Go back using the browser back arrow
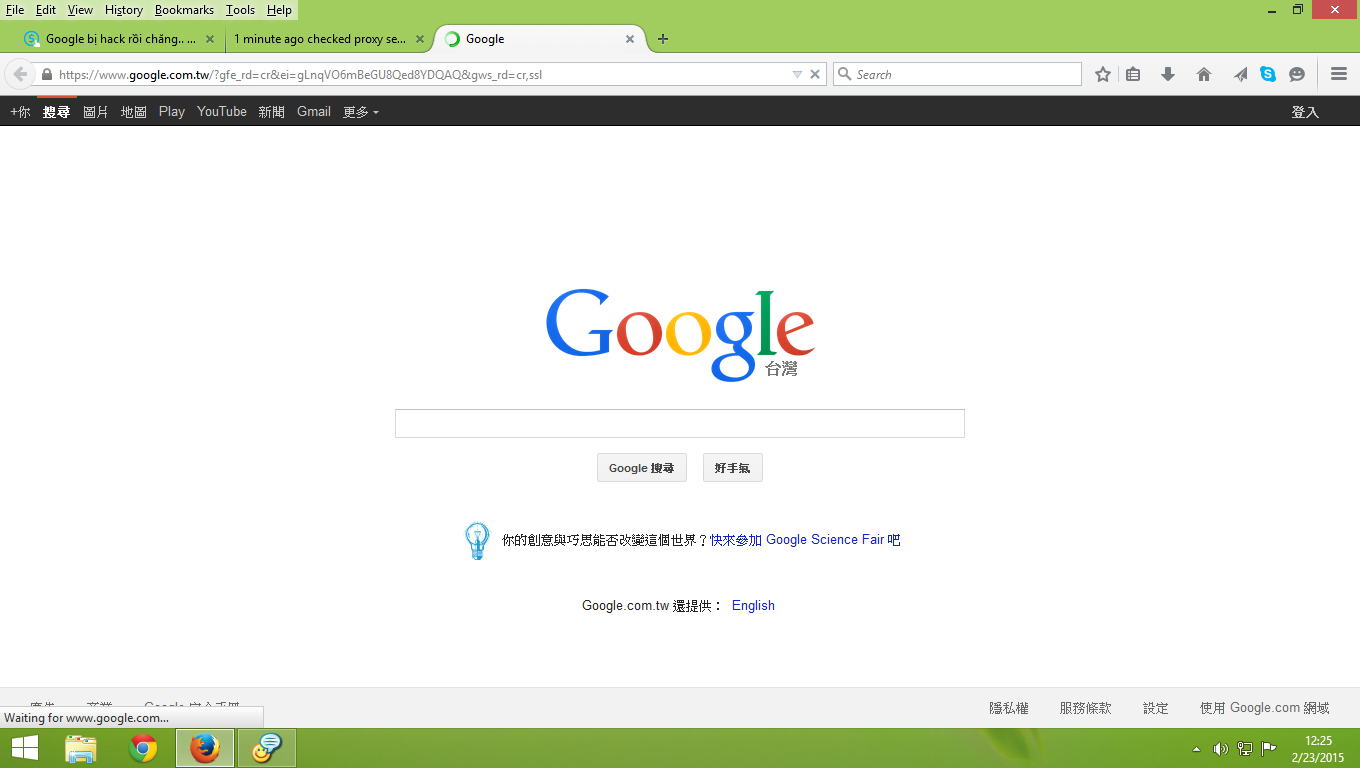This screenshot has height=768, width=1360. [20, 74]
